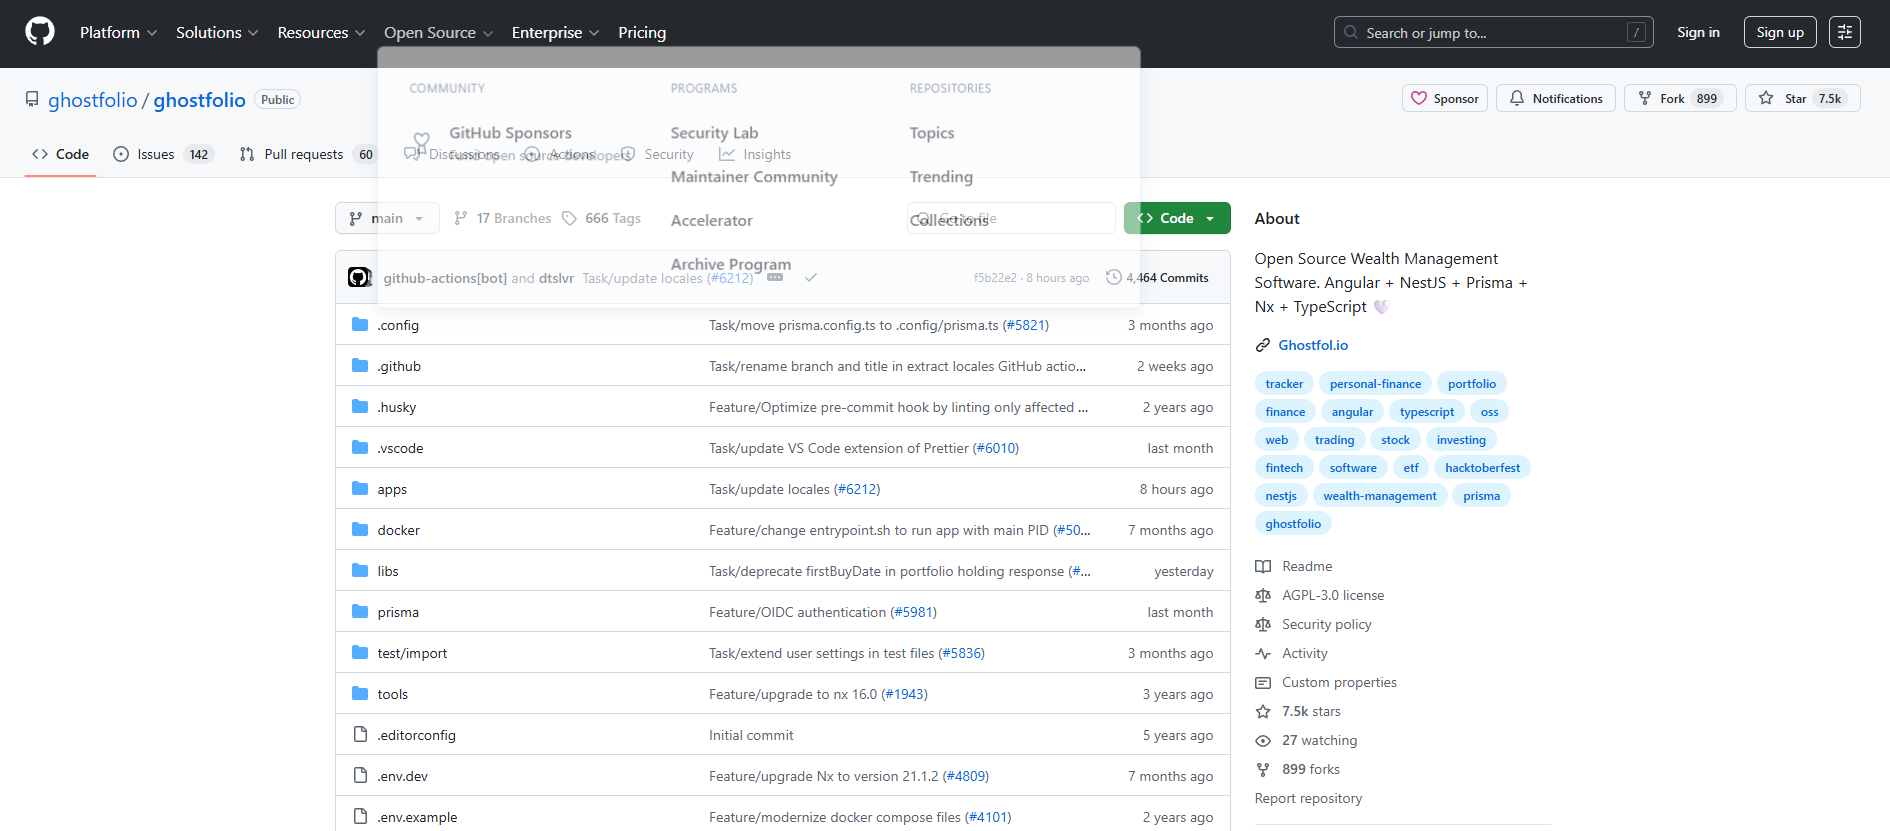
Task: Select Accelerator program entry
Action: [711, 221]
